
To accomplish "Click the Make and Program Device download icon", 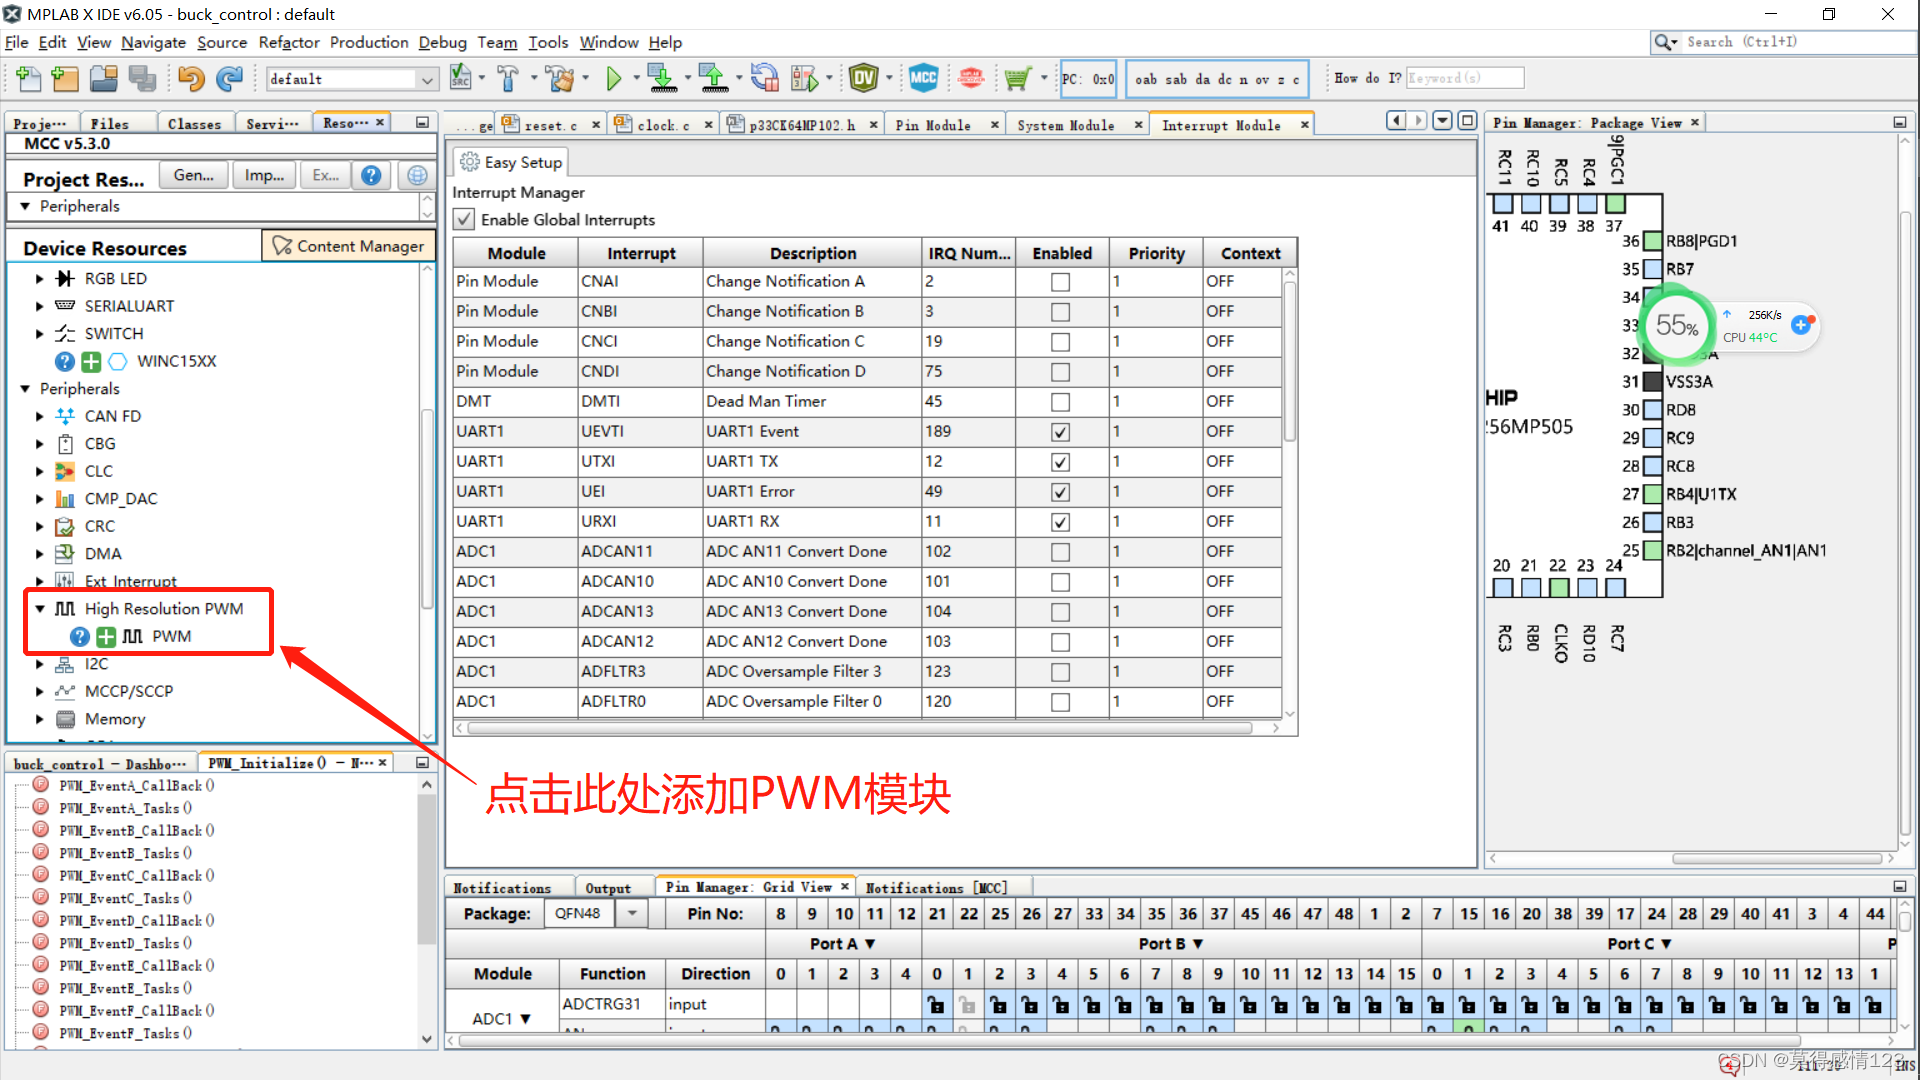I will coord(663,78).
